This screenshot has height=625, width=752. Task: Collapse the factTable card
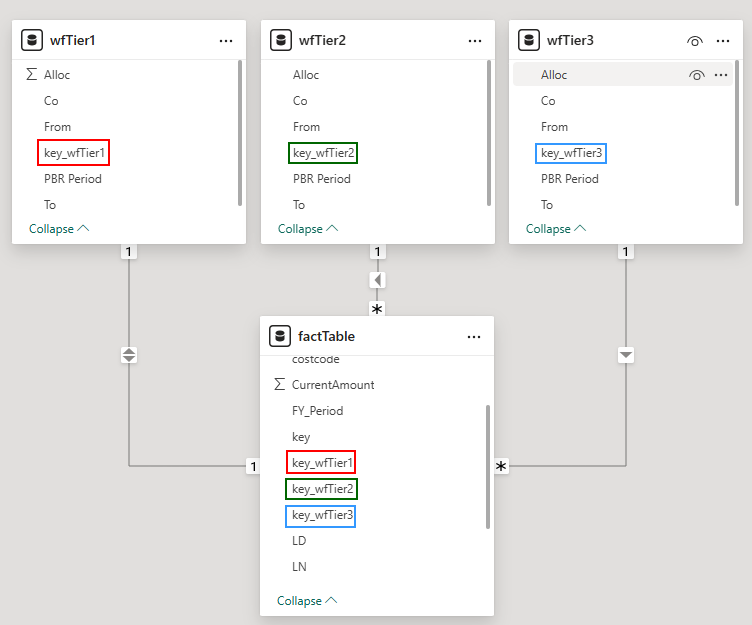(x=307, y=601)
